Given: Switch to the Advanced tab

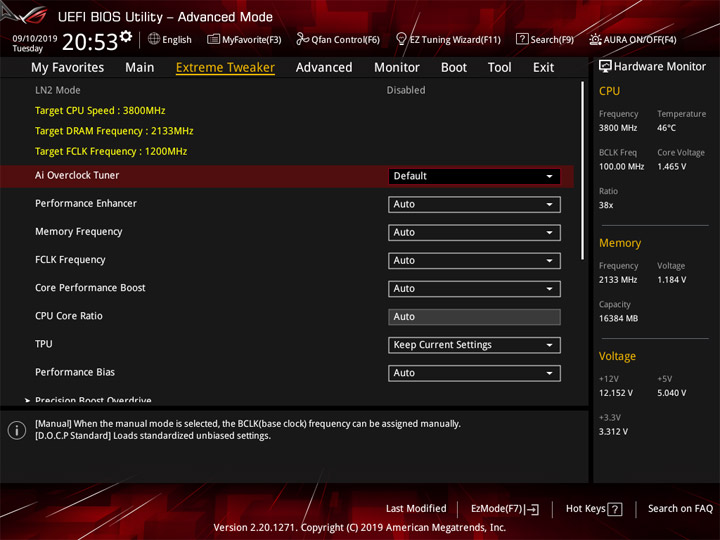Looking at the screenshot, I should tap(324, 68).
